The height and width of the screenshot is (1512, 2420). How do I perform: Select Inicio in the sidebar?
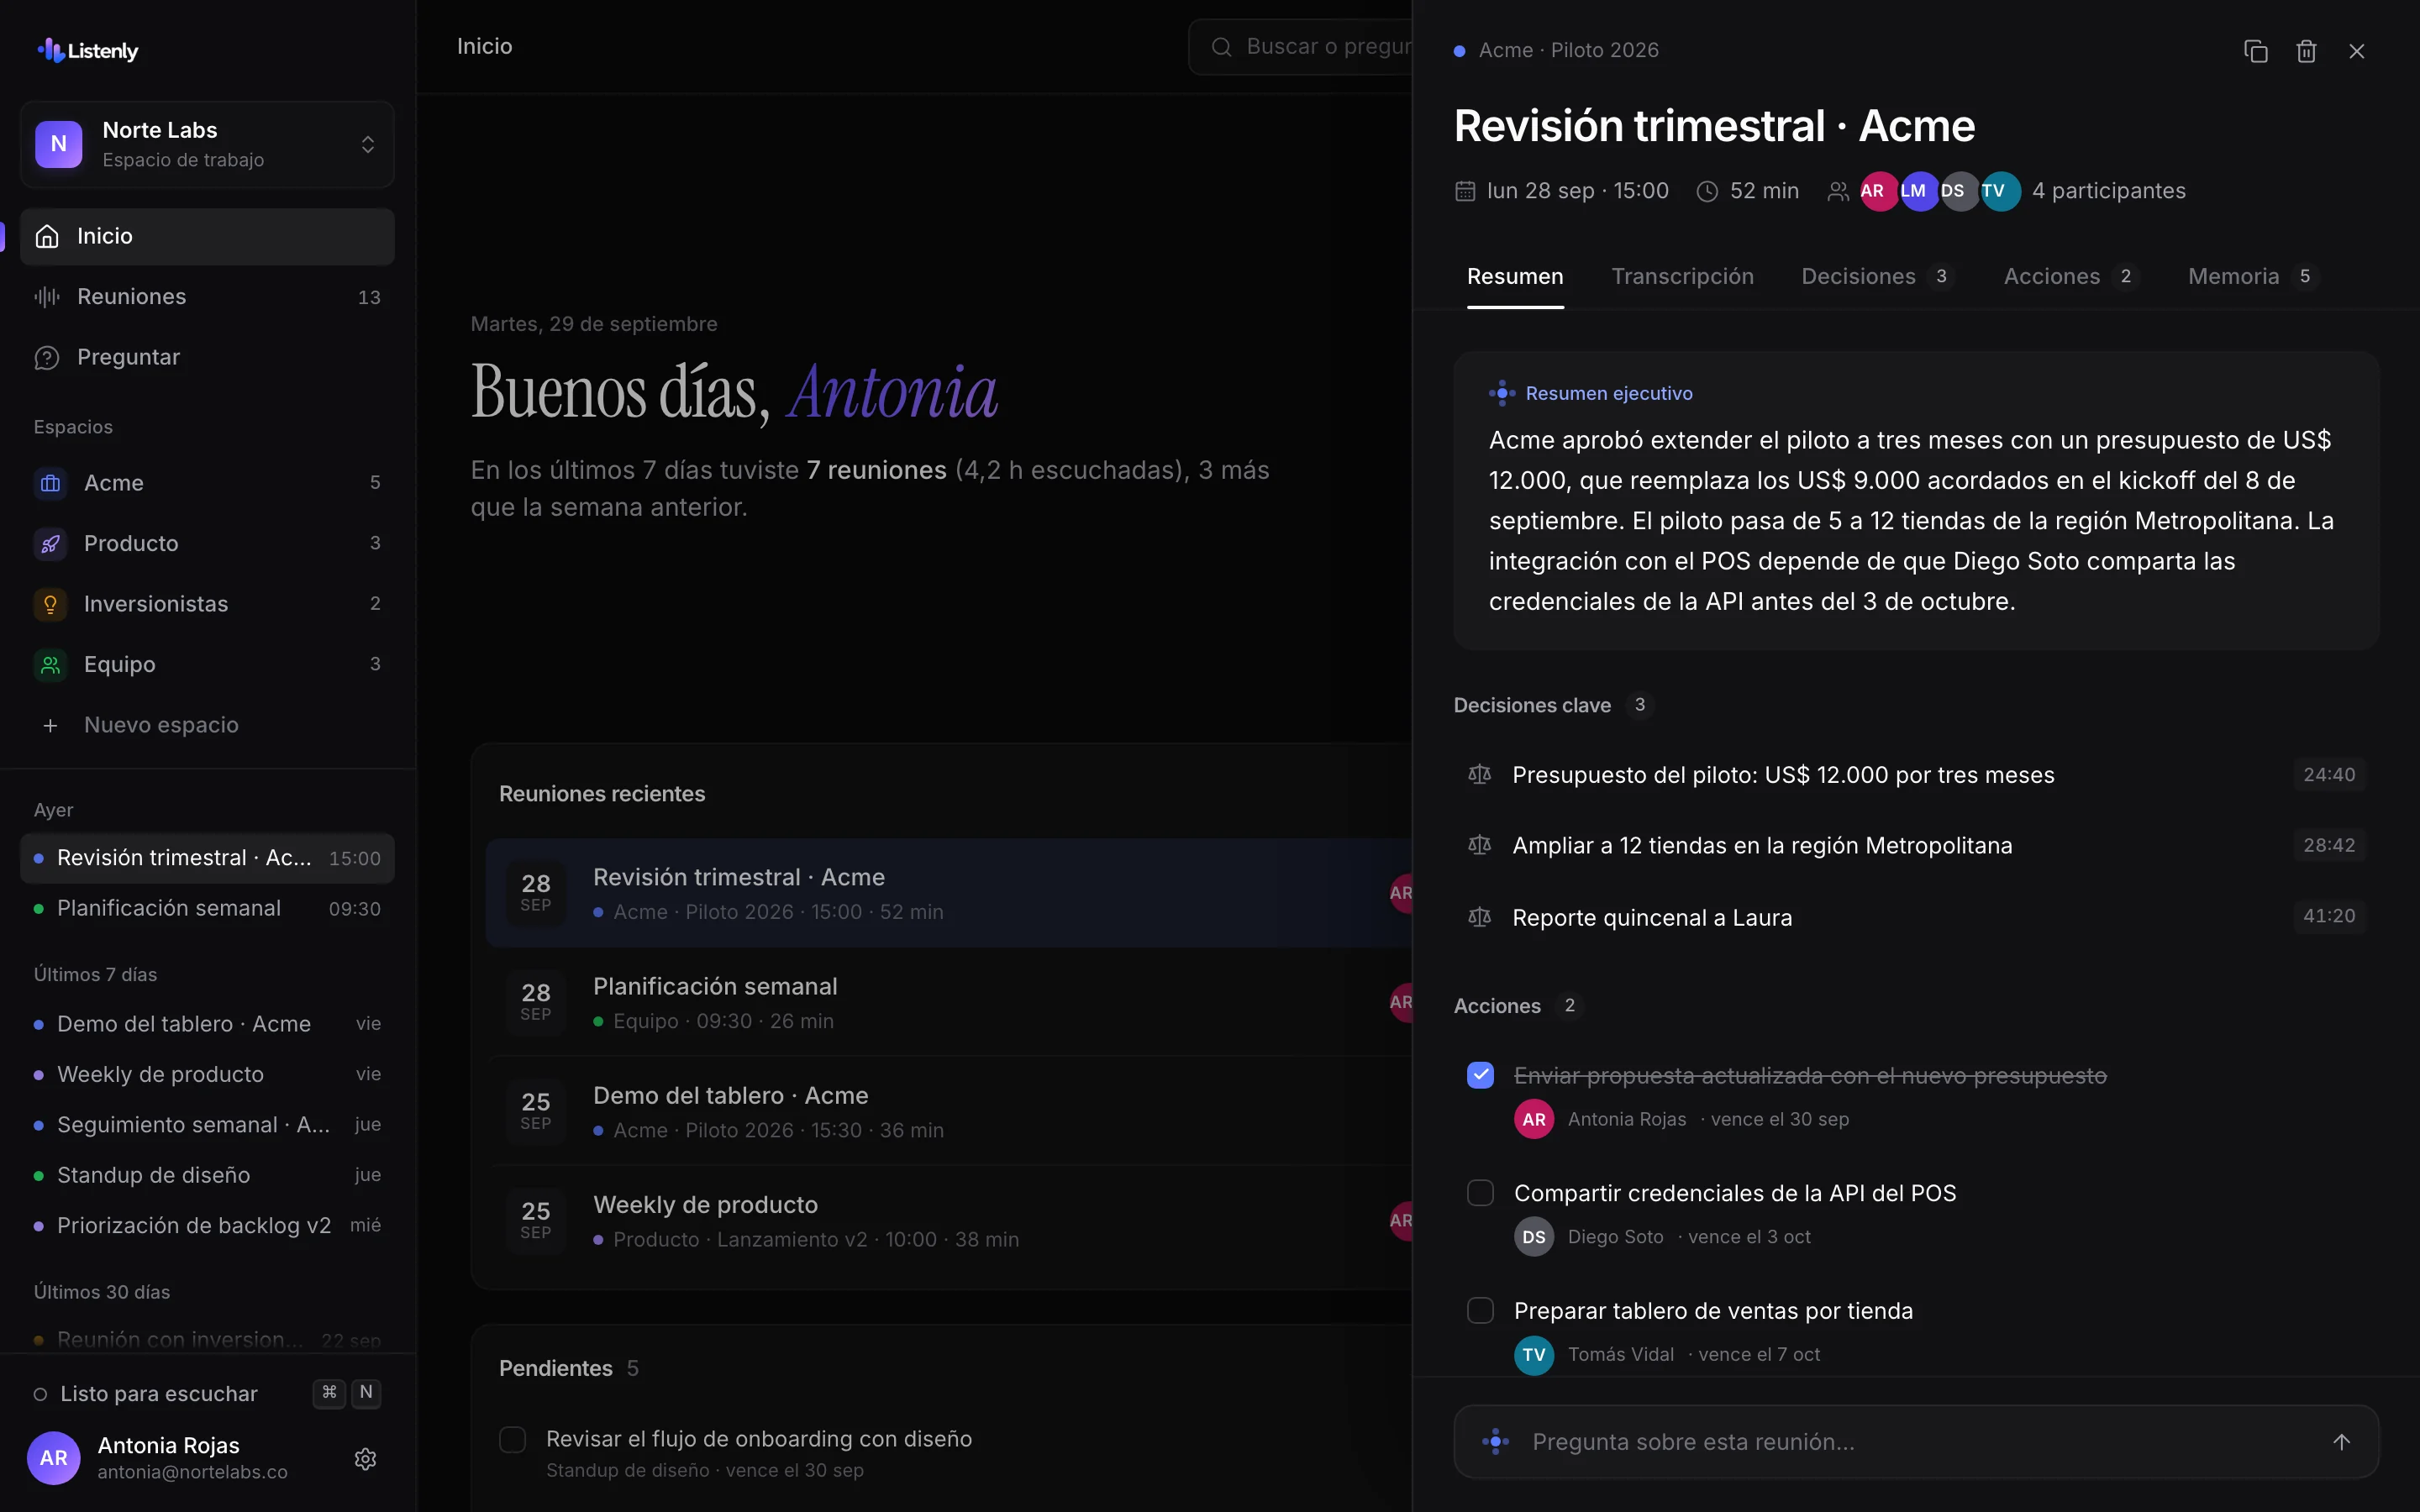(x=207, y=237)
